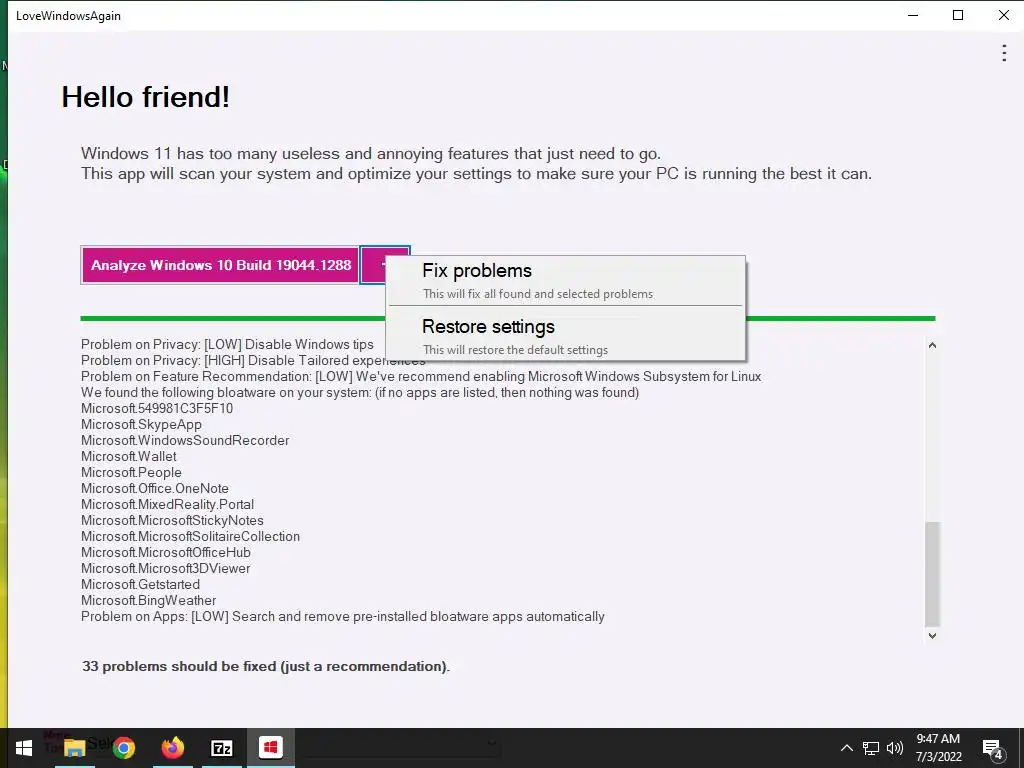Select the Microsoft.Getstarted entry

coord(140,584)
